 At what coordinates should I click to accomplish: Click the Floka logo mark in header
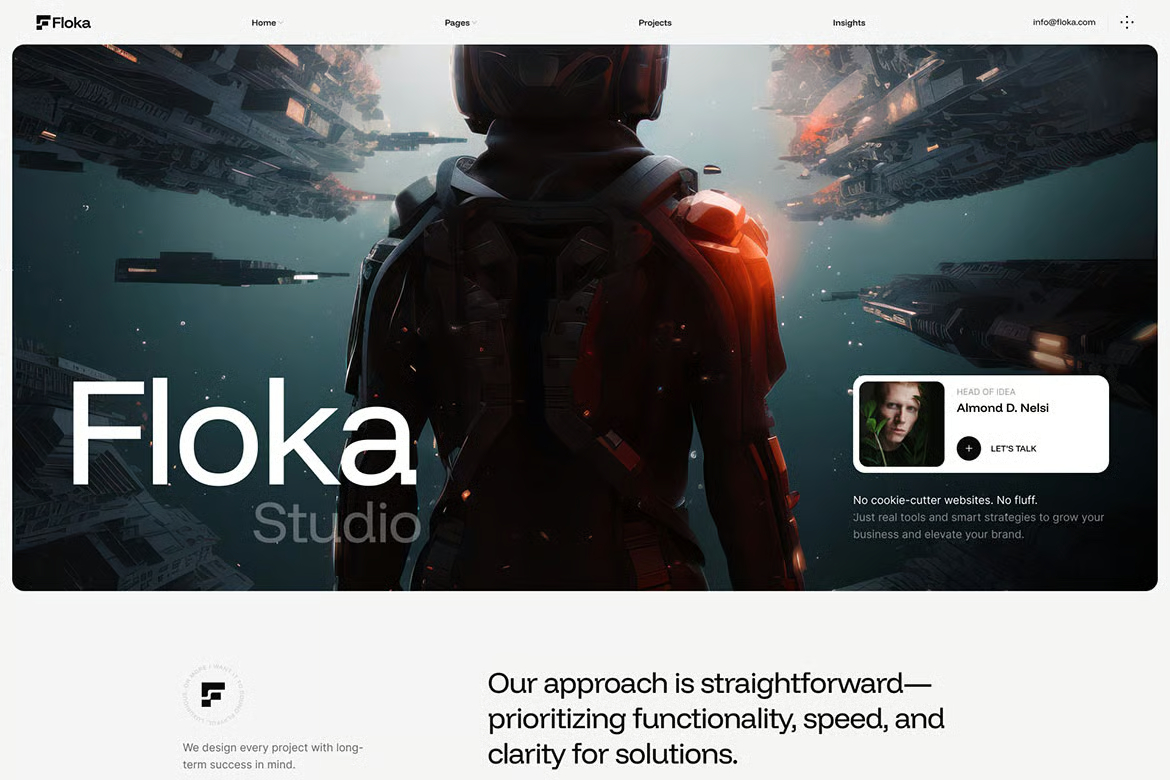click(43, 22)
